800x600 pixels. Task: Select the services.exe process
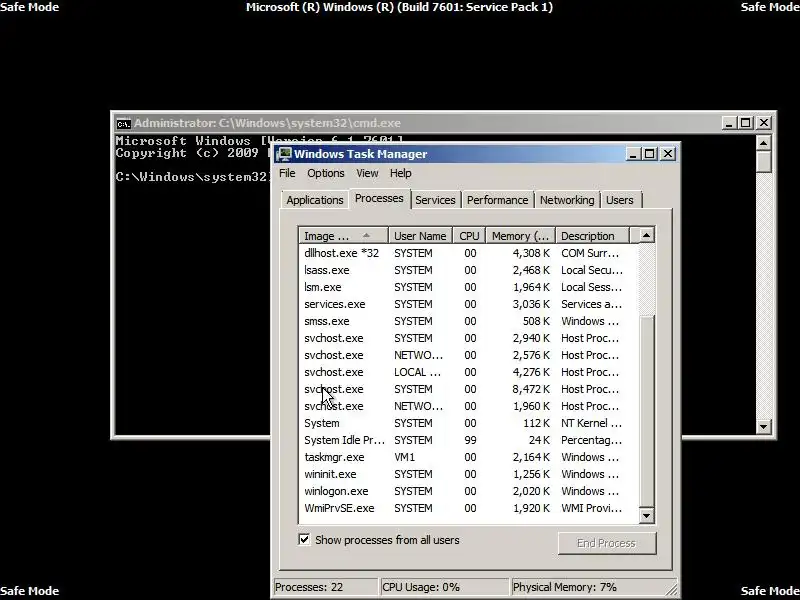468,304
